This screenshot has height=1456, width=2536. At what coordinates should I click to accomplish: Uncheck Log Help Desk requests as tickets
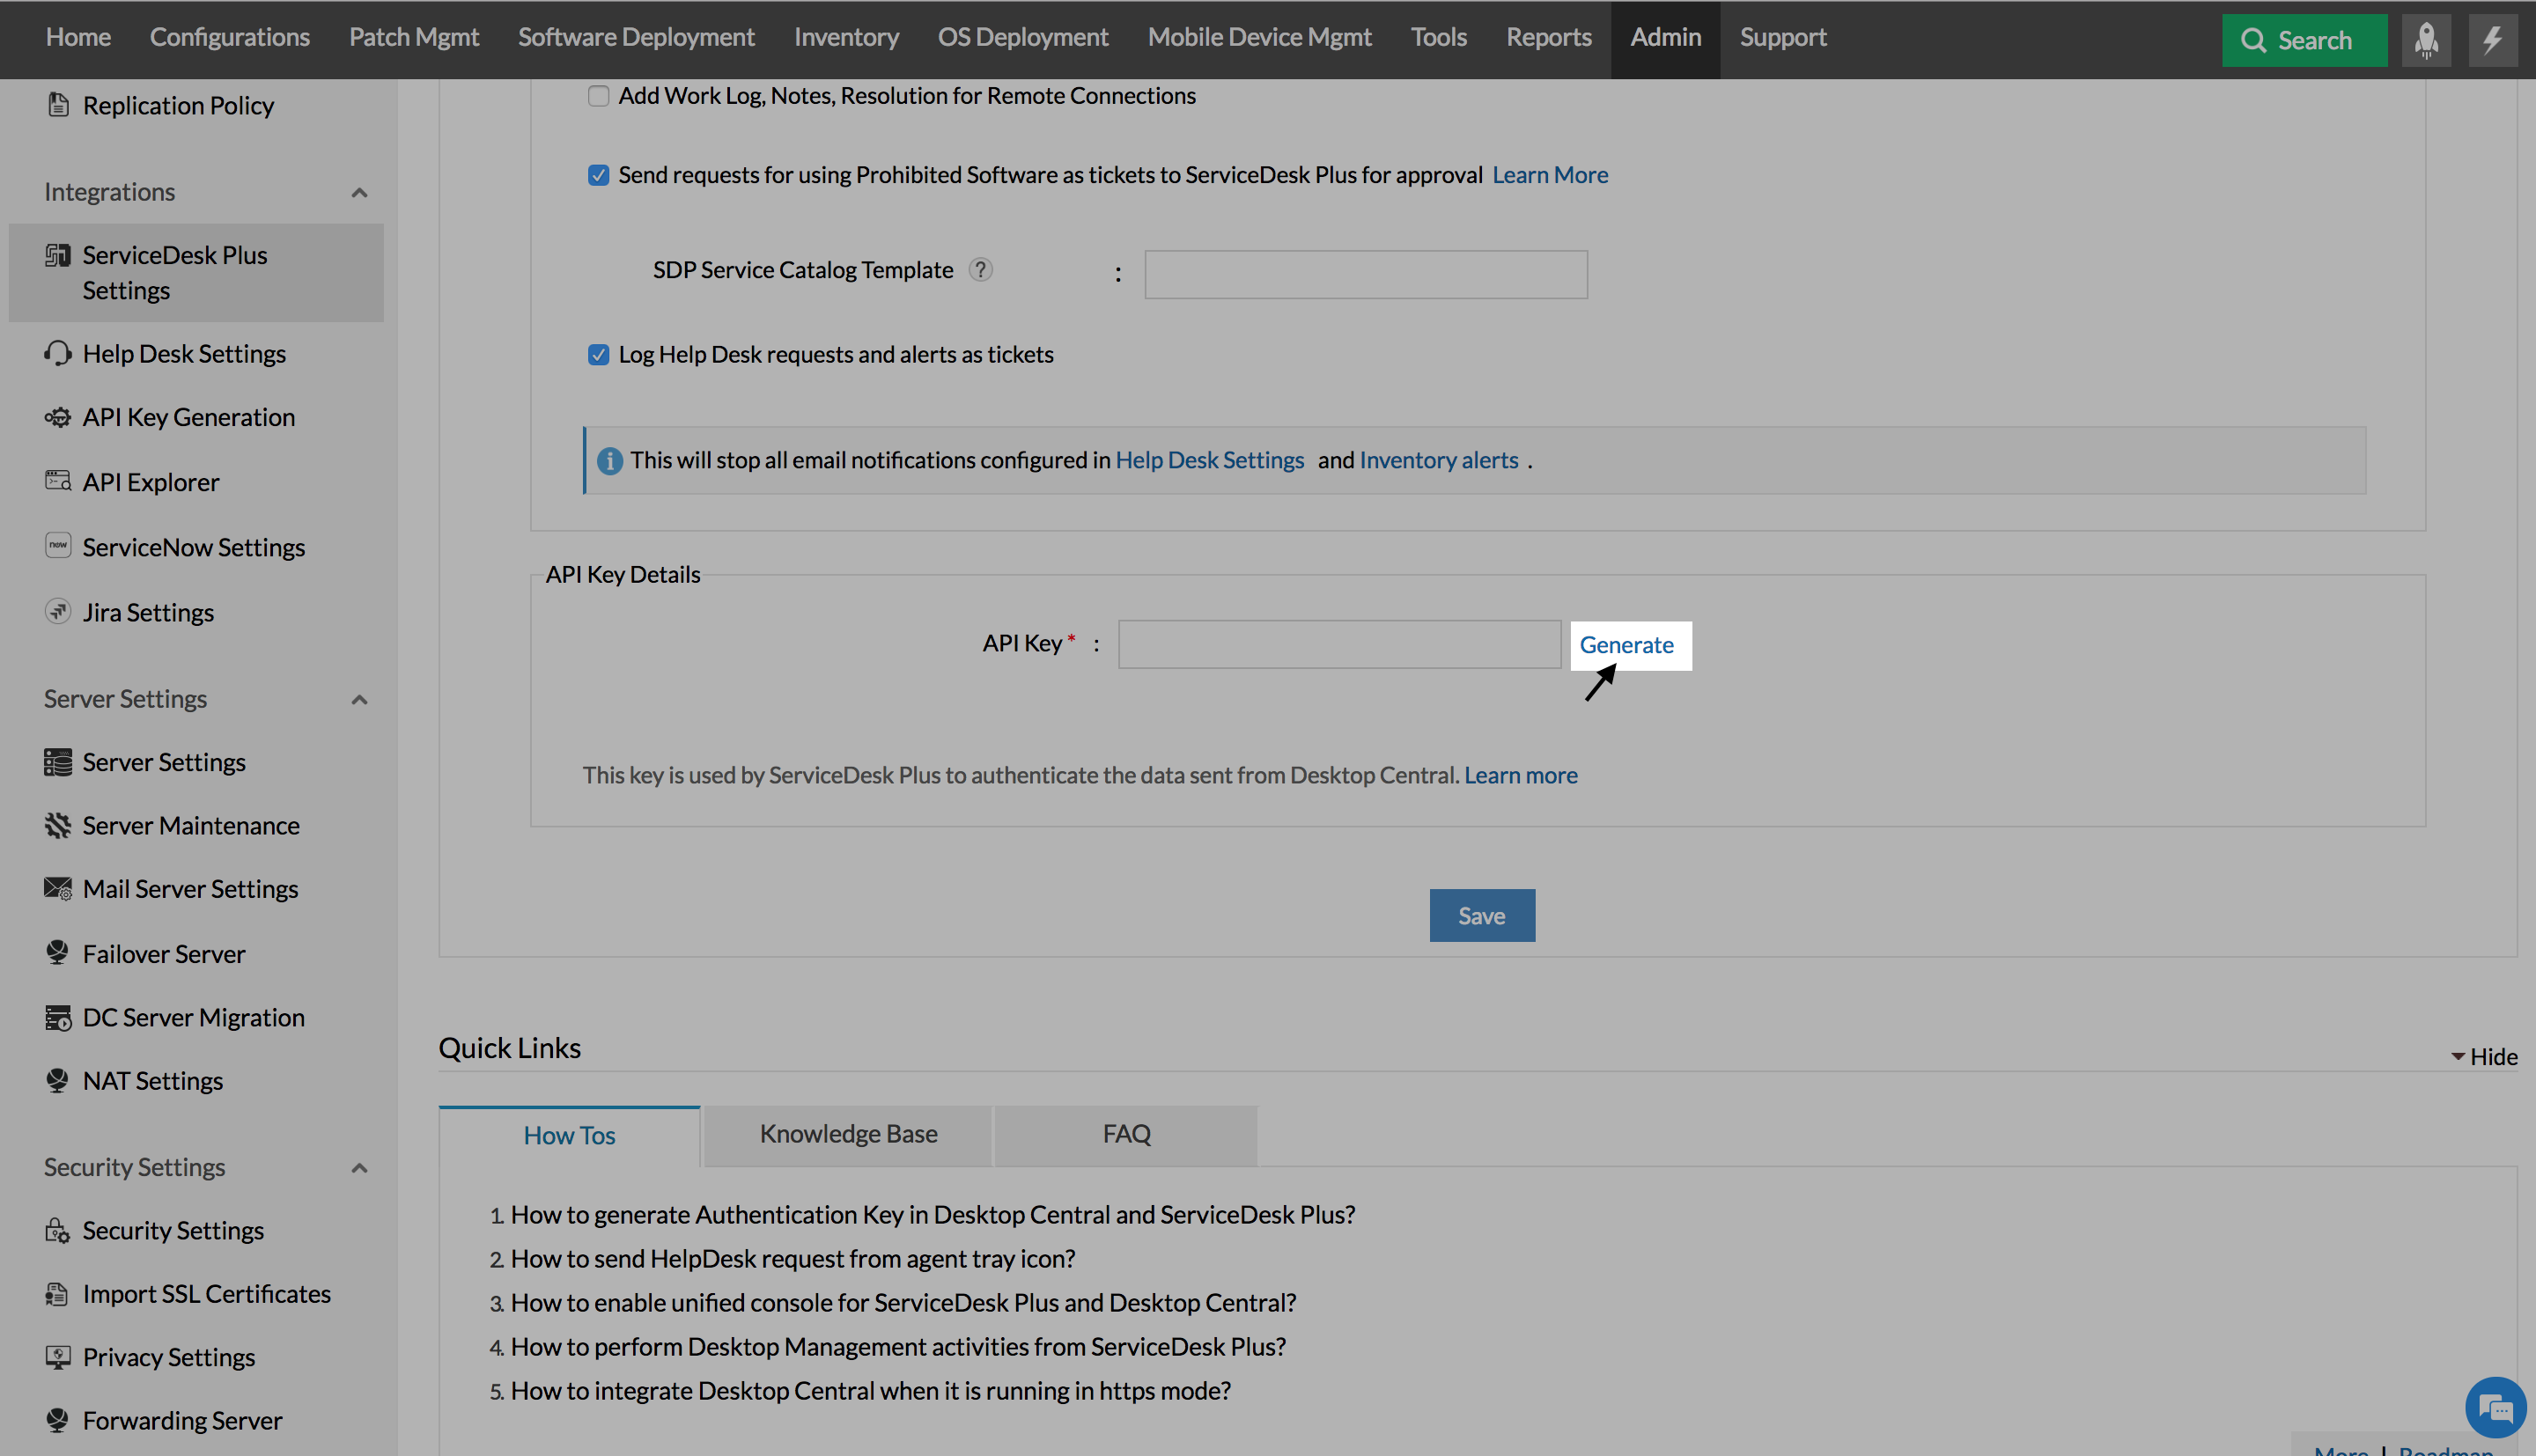point(598,355)
